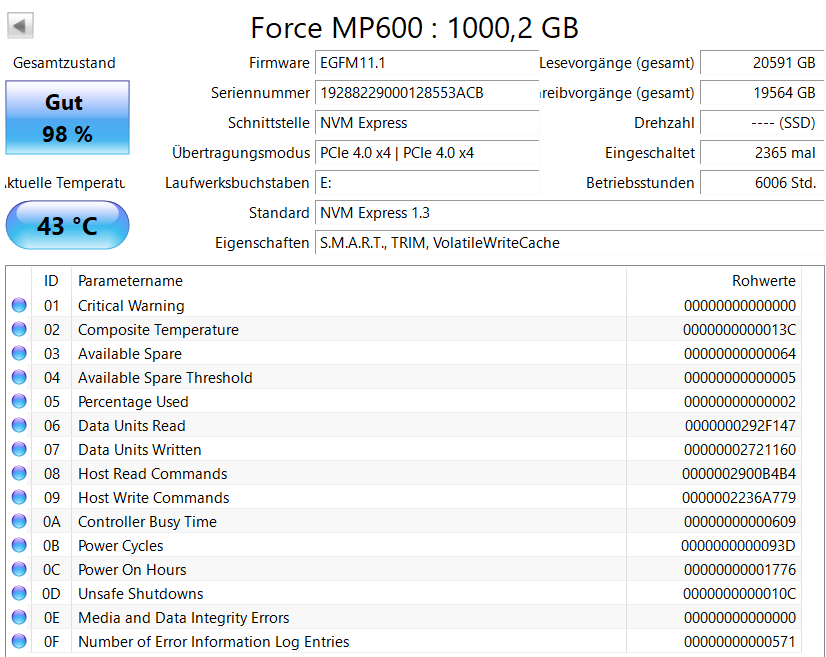Click raw value 00000000000609

click(740, 522)
